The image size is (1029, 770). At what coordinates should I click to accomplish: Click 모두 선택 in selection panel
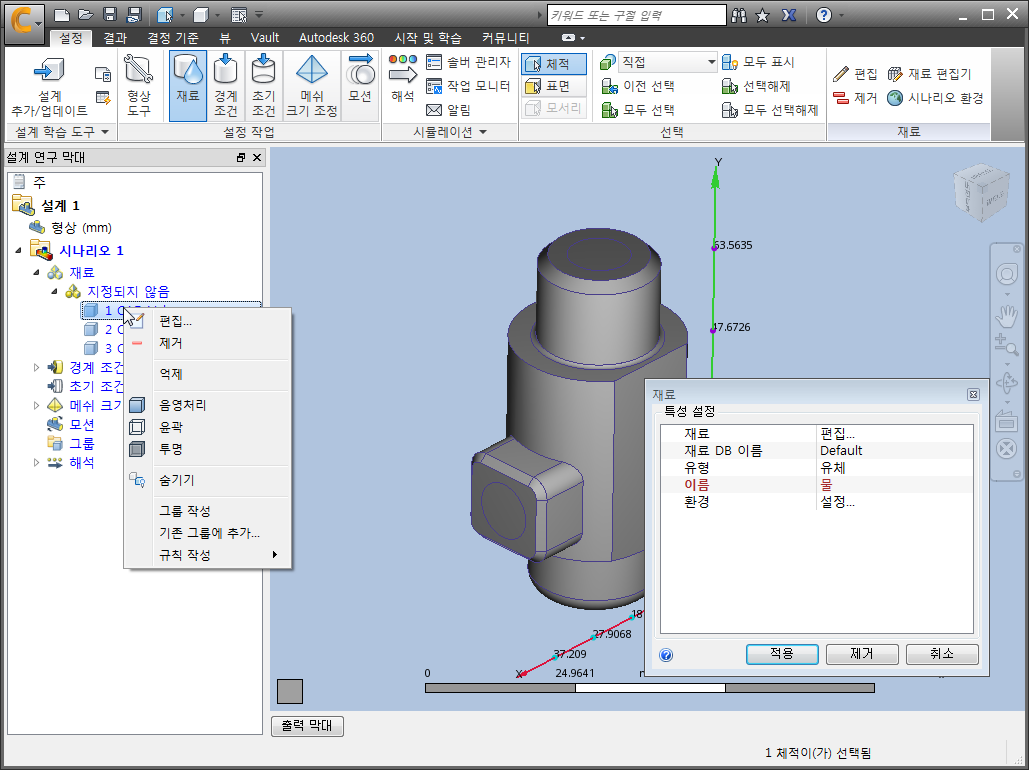click(x=639, y=110)
